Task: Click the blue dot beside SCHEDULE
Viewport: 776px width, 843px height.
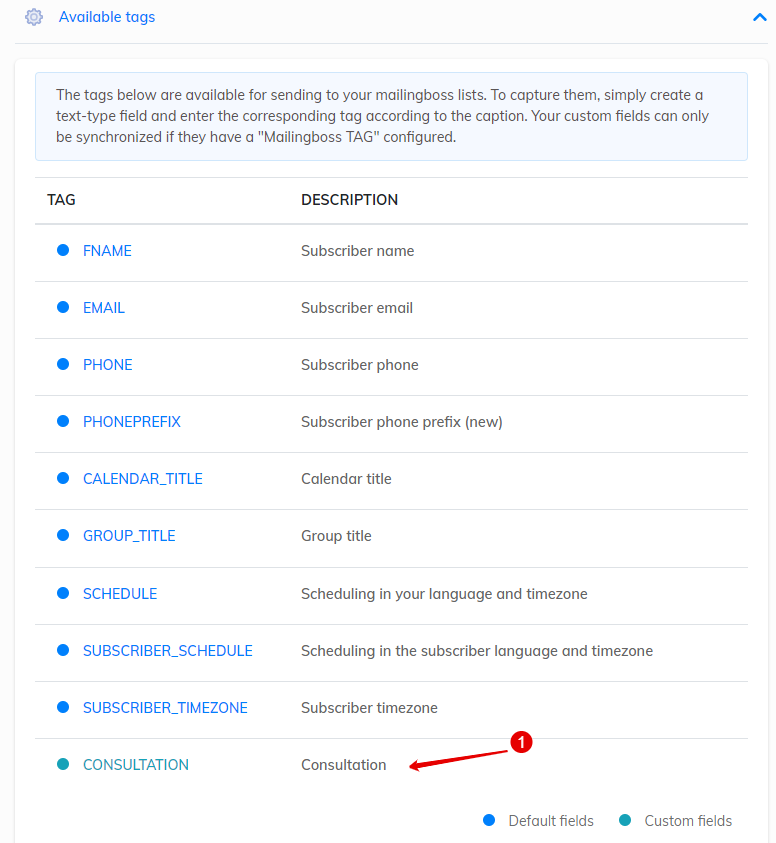Action: [x=63, y=593]
